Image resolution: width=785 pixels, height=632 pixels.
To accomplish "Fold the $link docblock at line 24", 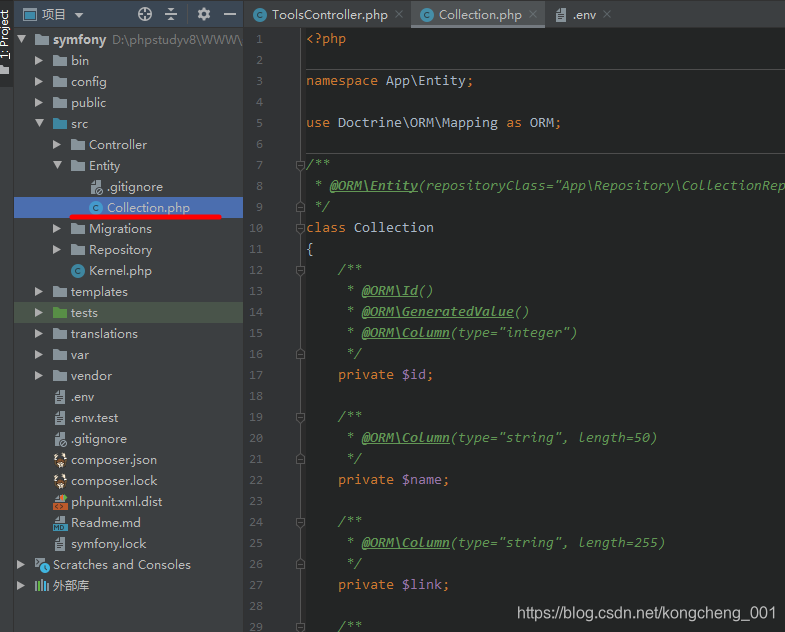I will click(x=300, y=522).
